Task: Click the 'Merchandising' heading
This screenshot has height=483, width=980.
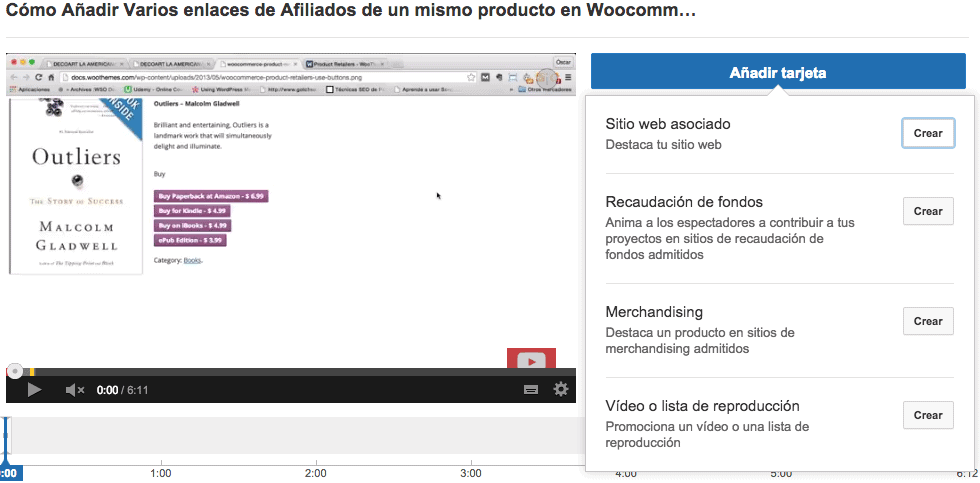Action: (x=654, y=312)
